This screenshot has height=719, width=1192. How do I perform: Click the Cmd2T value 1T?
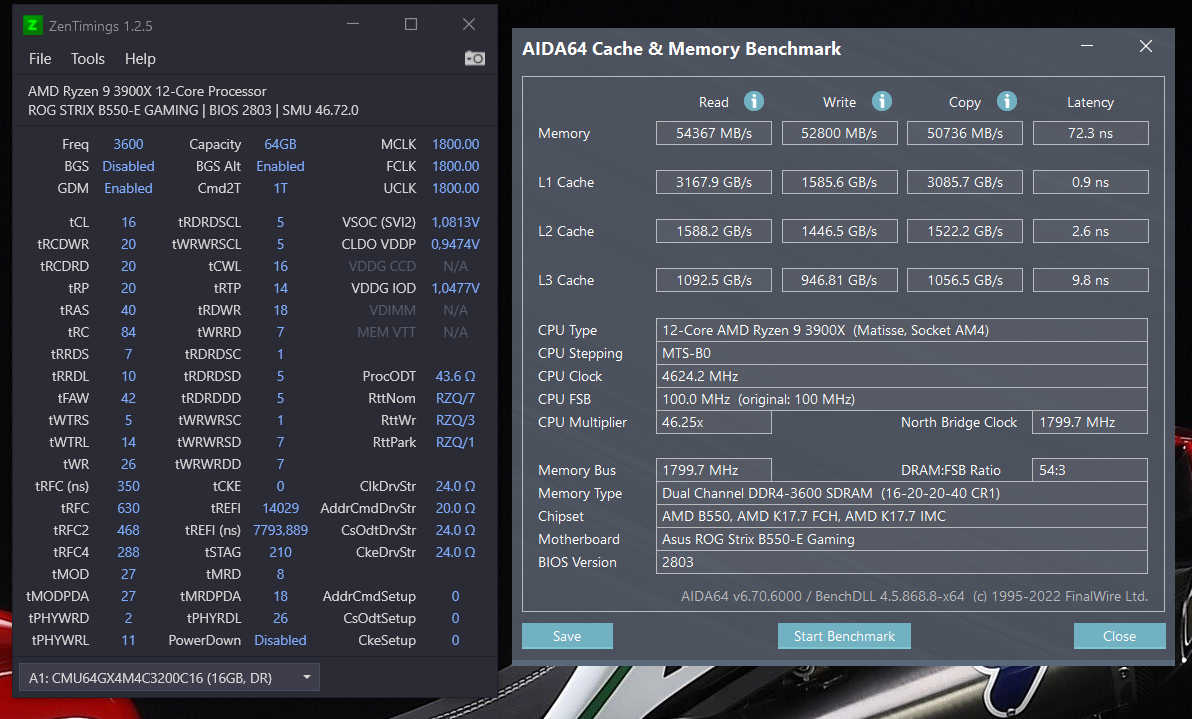tap(281, 188)
